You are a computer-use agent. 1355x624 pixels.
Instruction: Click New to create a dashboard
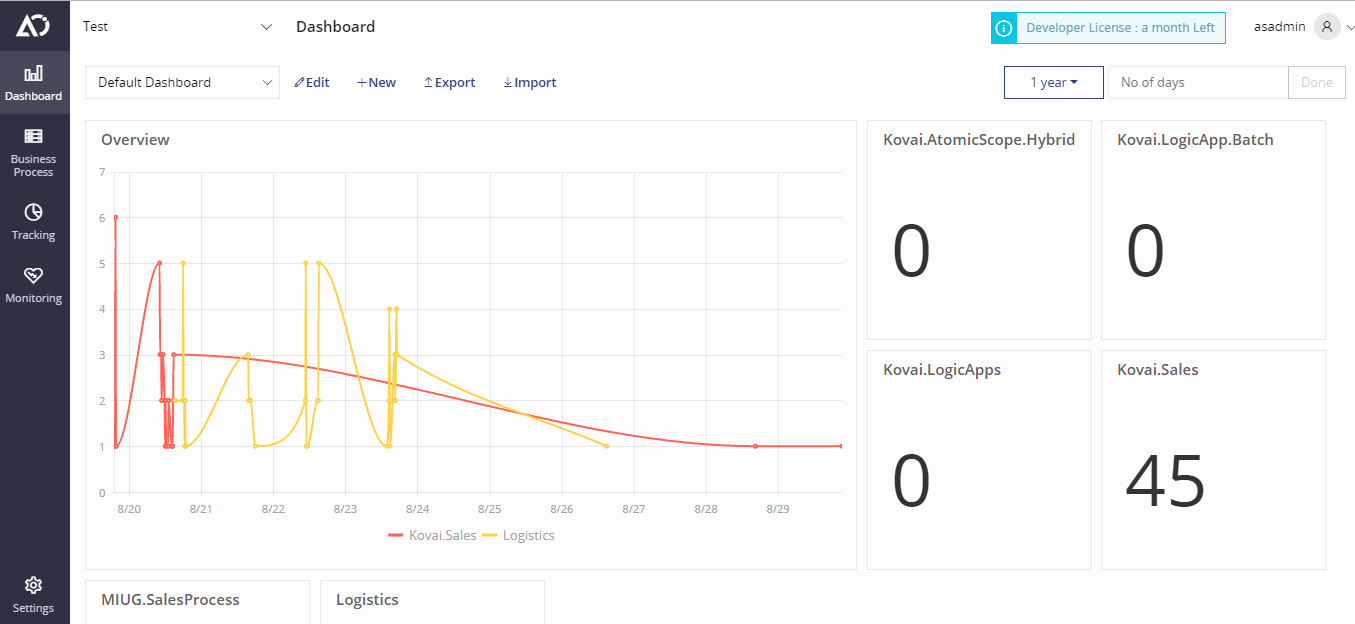(376, 83)
